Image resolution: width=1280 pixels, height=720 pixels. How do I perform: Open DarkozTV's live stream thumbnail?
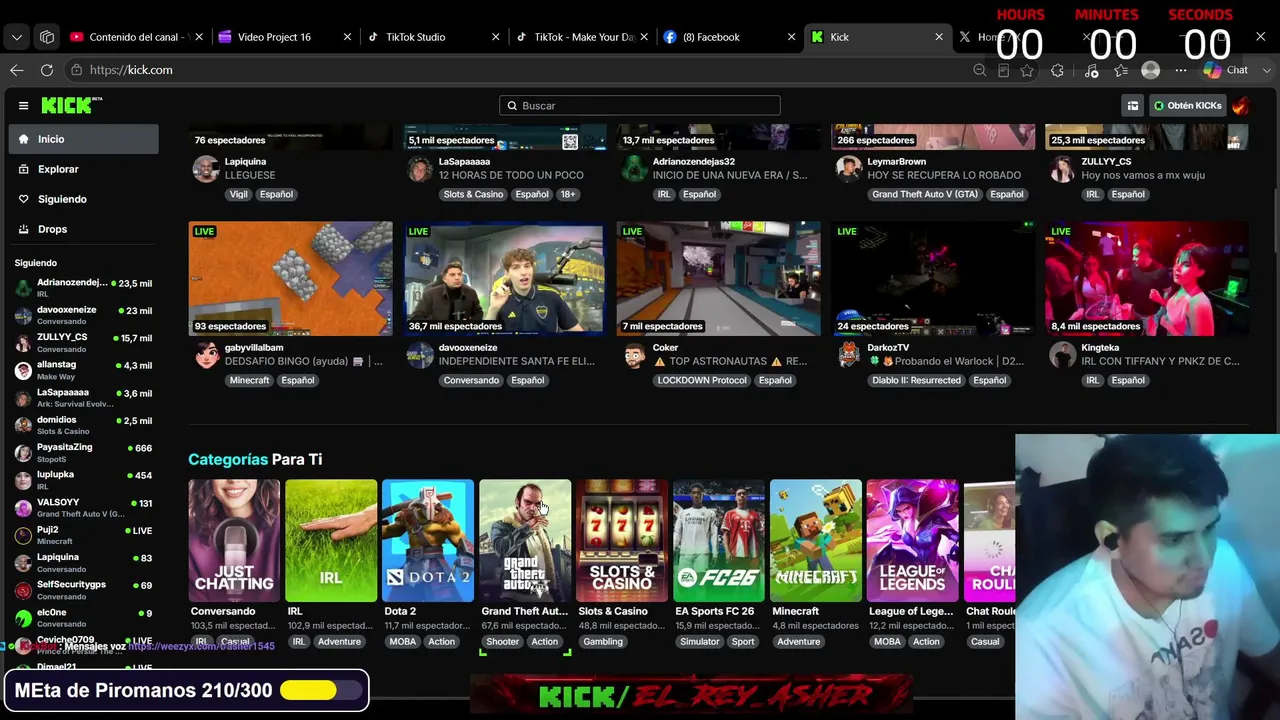point(932,279)
